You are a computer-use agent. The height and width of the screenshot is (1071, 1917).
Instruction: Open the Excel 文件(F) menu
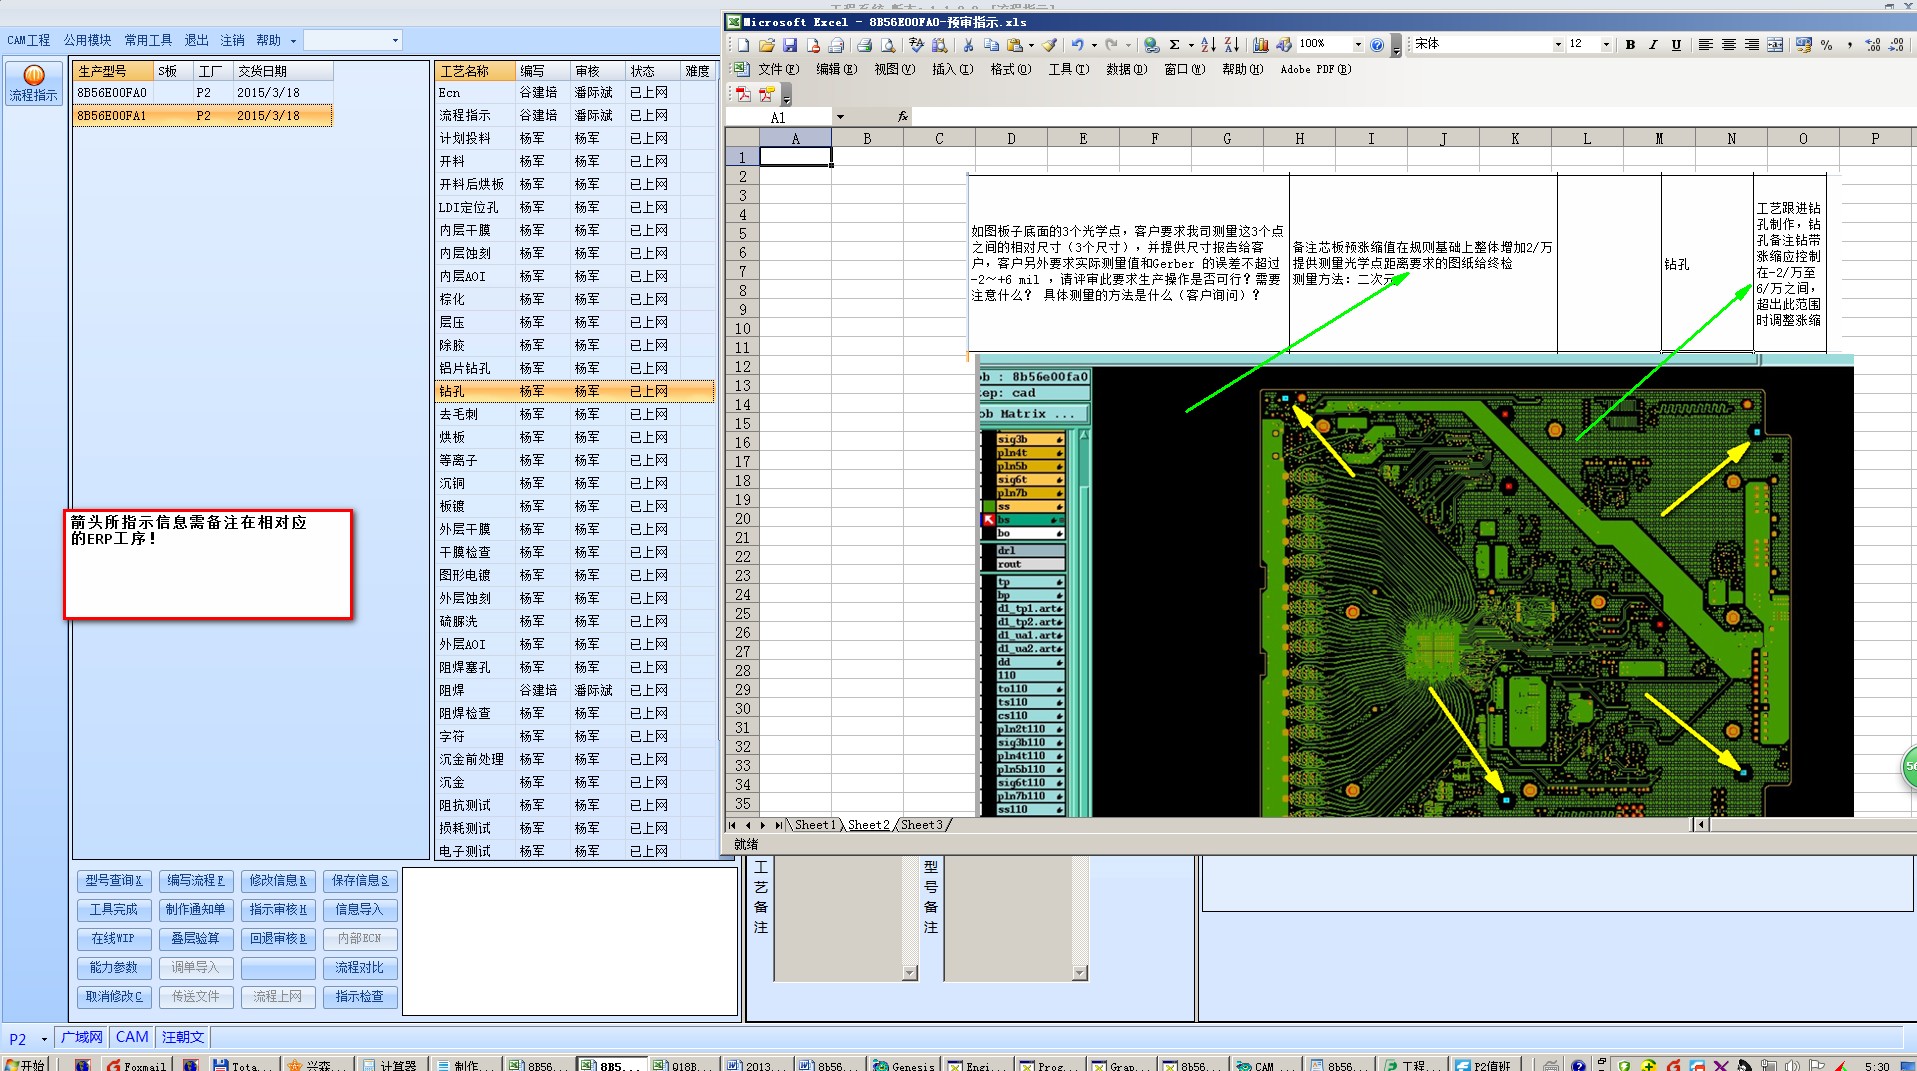(x=778, y=69)
